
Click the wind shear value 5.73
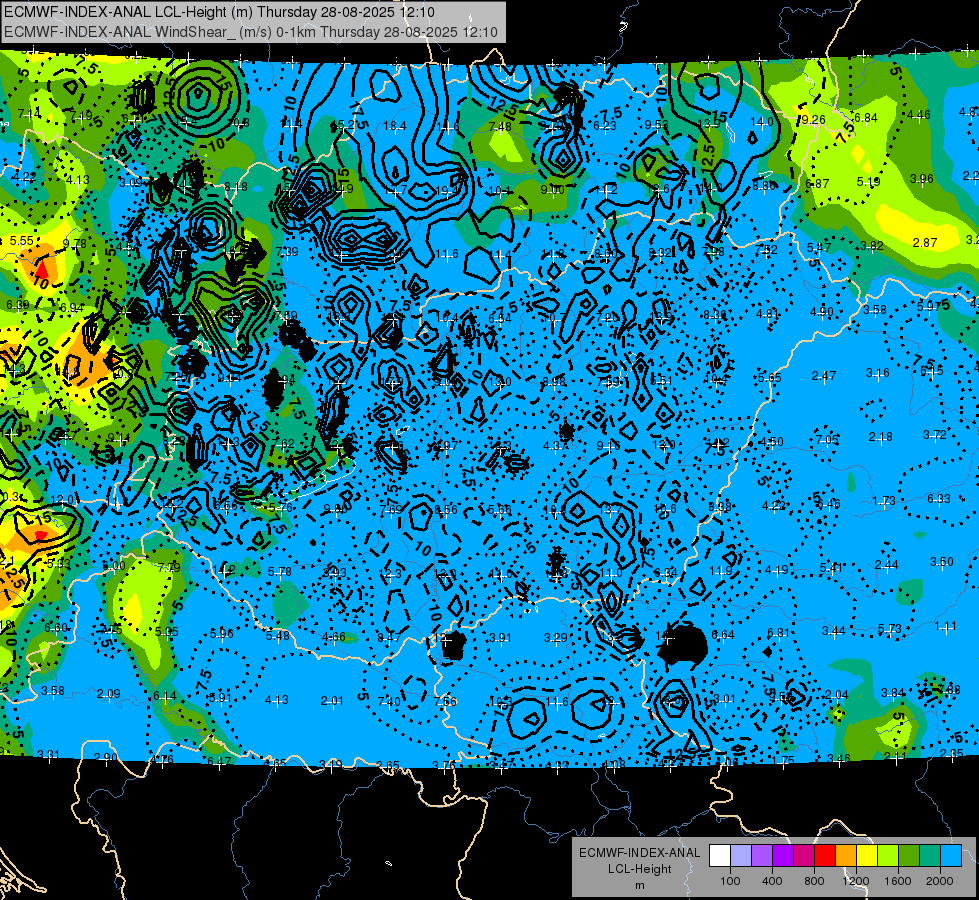pyautogui.click(x=890, y=628)
